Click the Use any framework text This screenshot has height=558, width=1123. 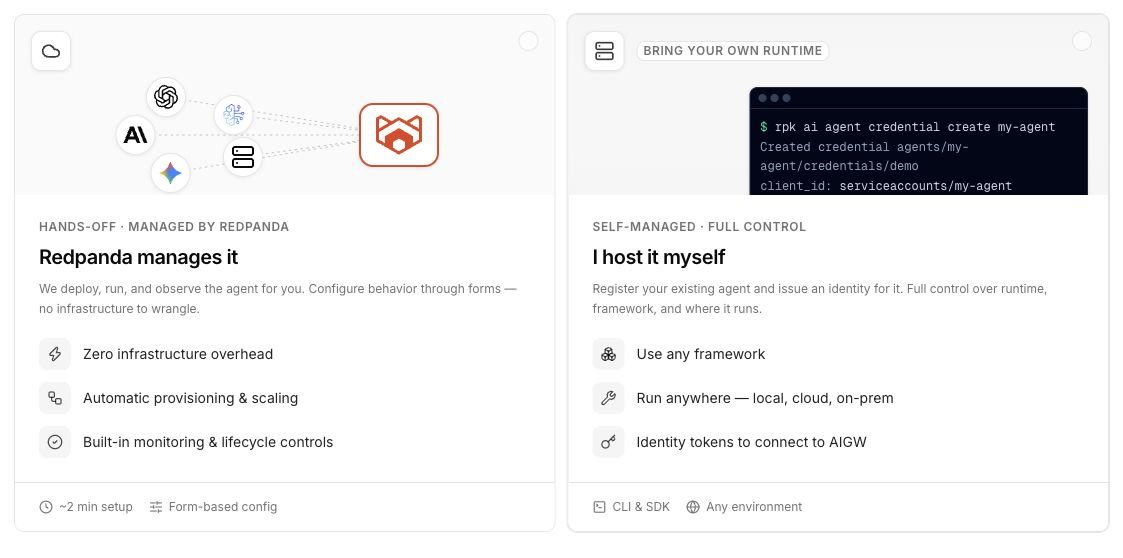700,354
